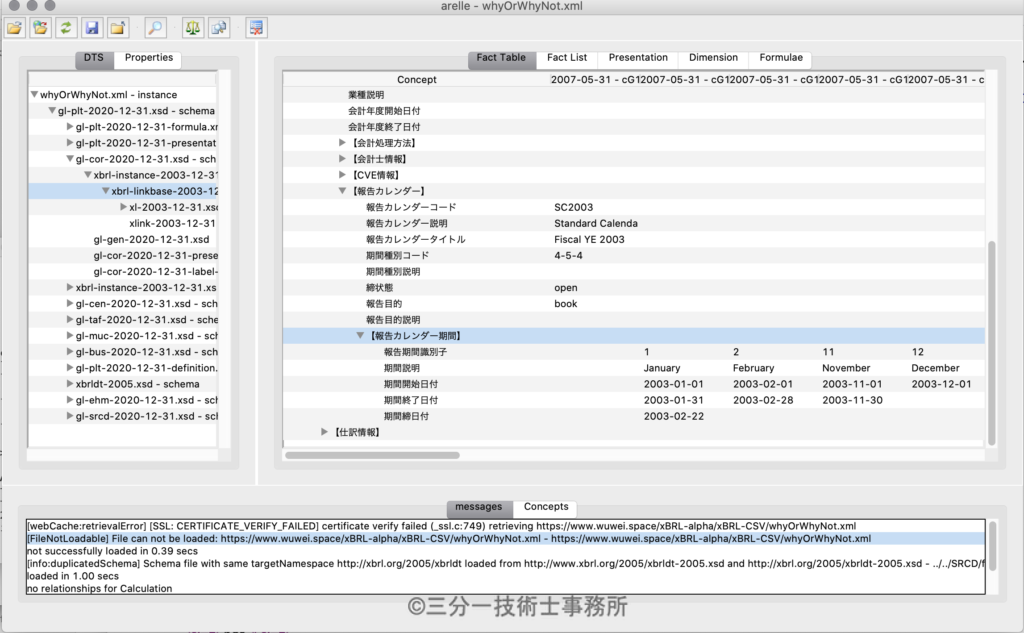Run Validate using the scales icon

tap(193, 28)
